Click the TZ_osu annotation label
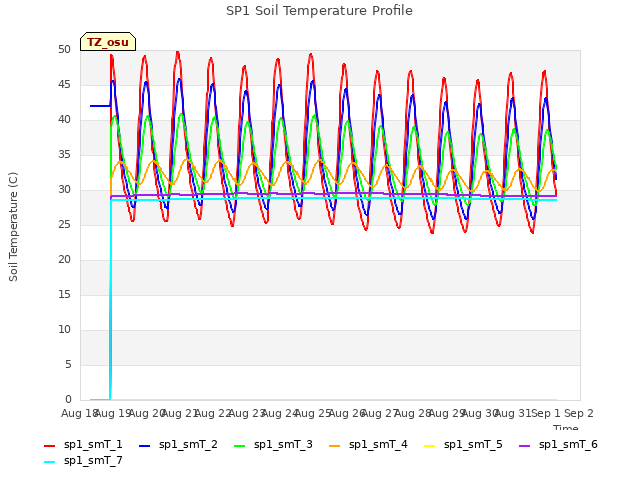 (108, 42)
